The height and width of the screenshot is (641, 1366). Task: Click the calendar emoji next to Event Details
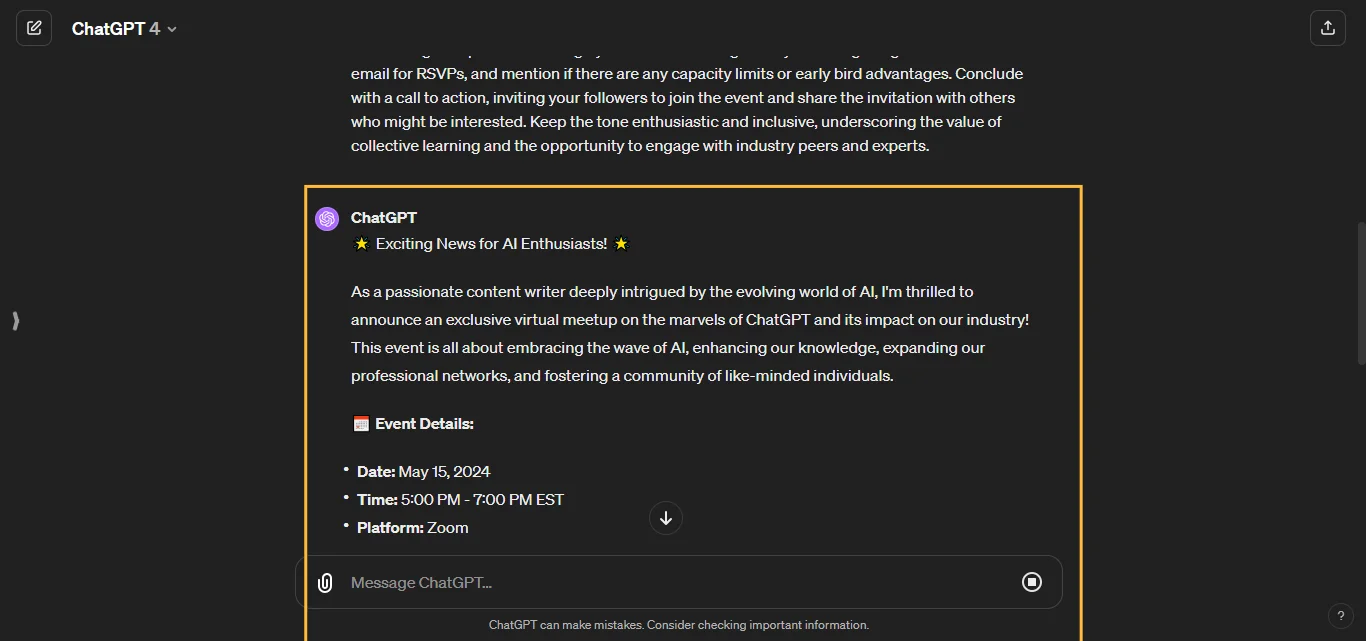[360, 422]
